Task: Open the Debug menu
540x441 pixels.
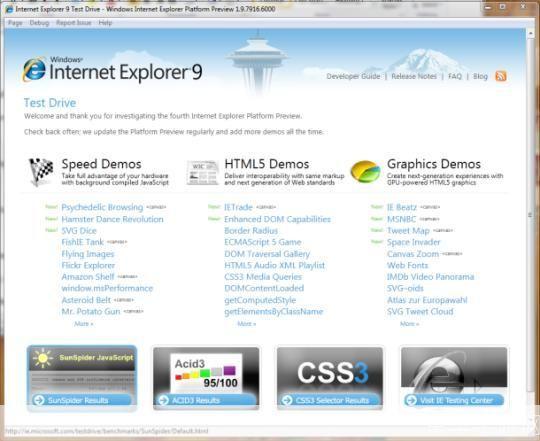Action: pos(39,23)
